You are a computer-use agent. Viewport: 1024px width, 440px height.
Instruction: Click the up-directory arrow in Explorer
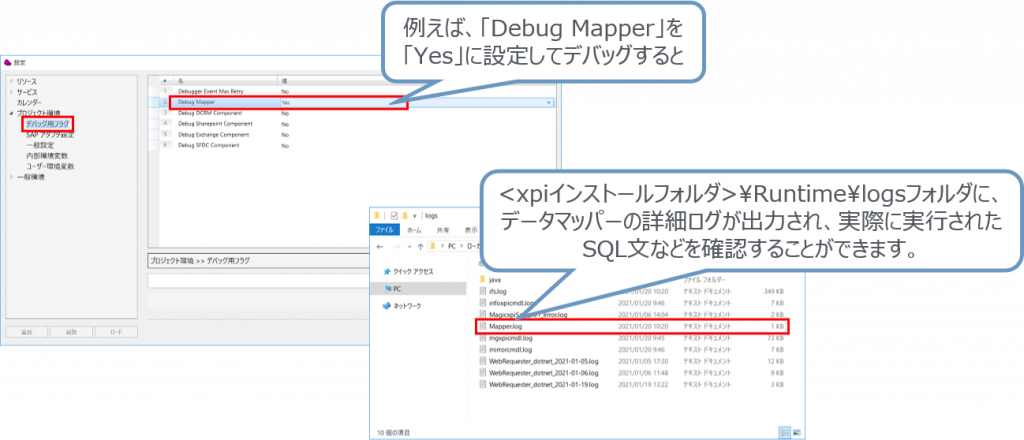pos(418,245)
